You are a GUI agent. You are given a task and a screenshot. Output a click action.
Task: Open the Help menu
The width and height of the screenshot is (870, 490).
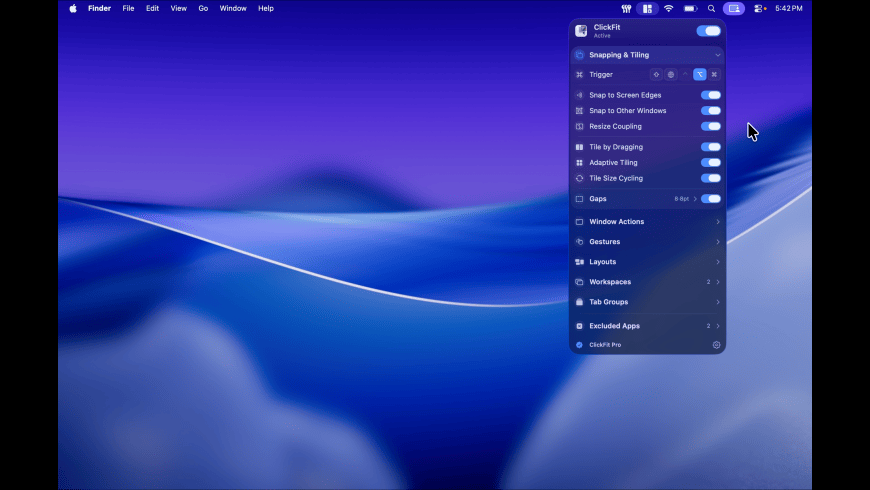266,8
